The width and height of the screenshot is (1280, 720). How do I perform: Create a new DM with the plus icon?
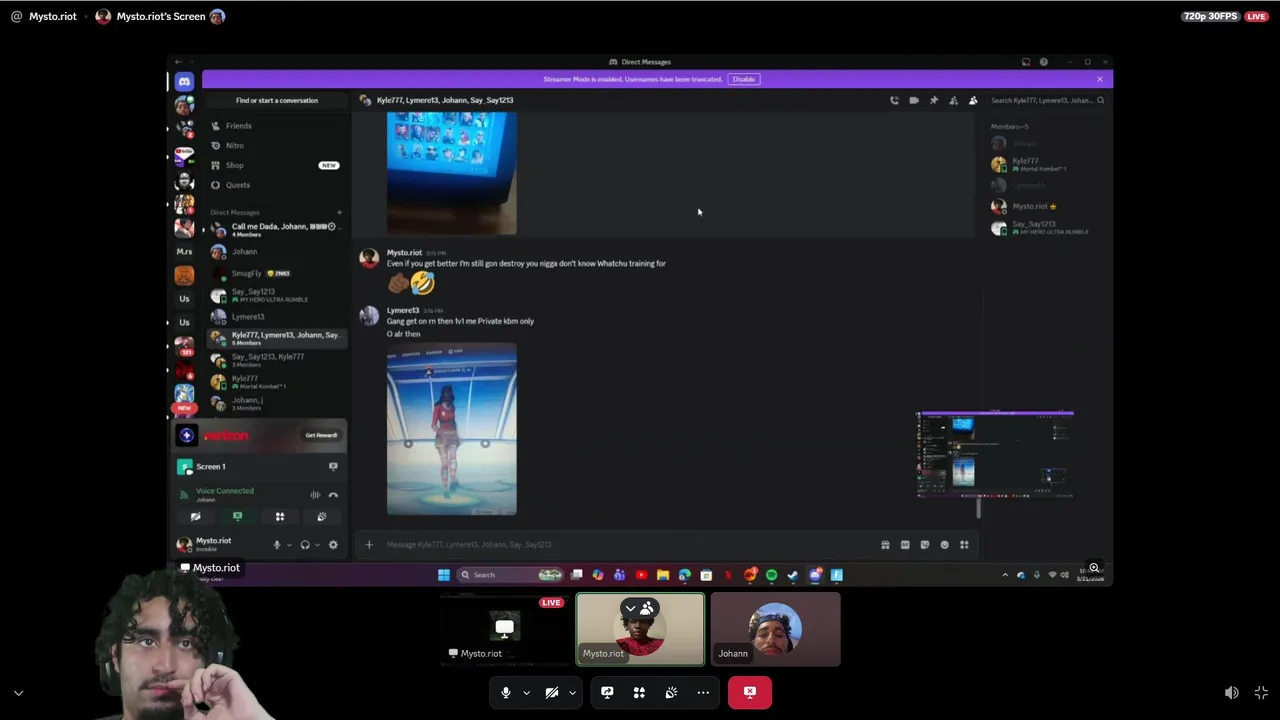(339, 212)
